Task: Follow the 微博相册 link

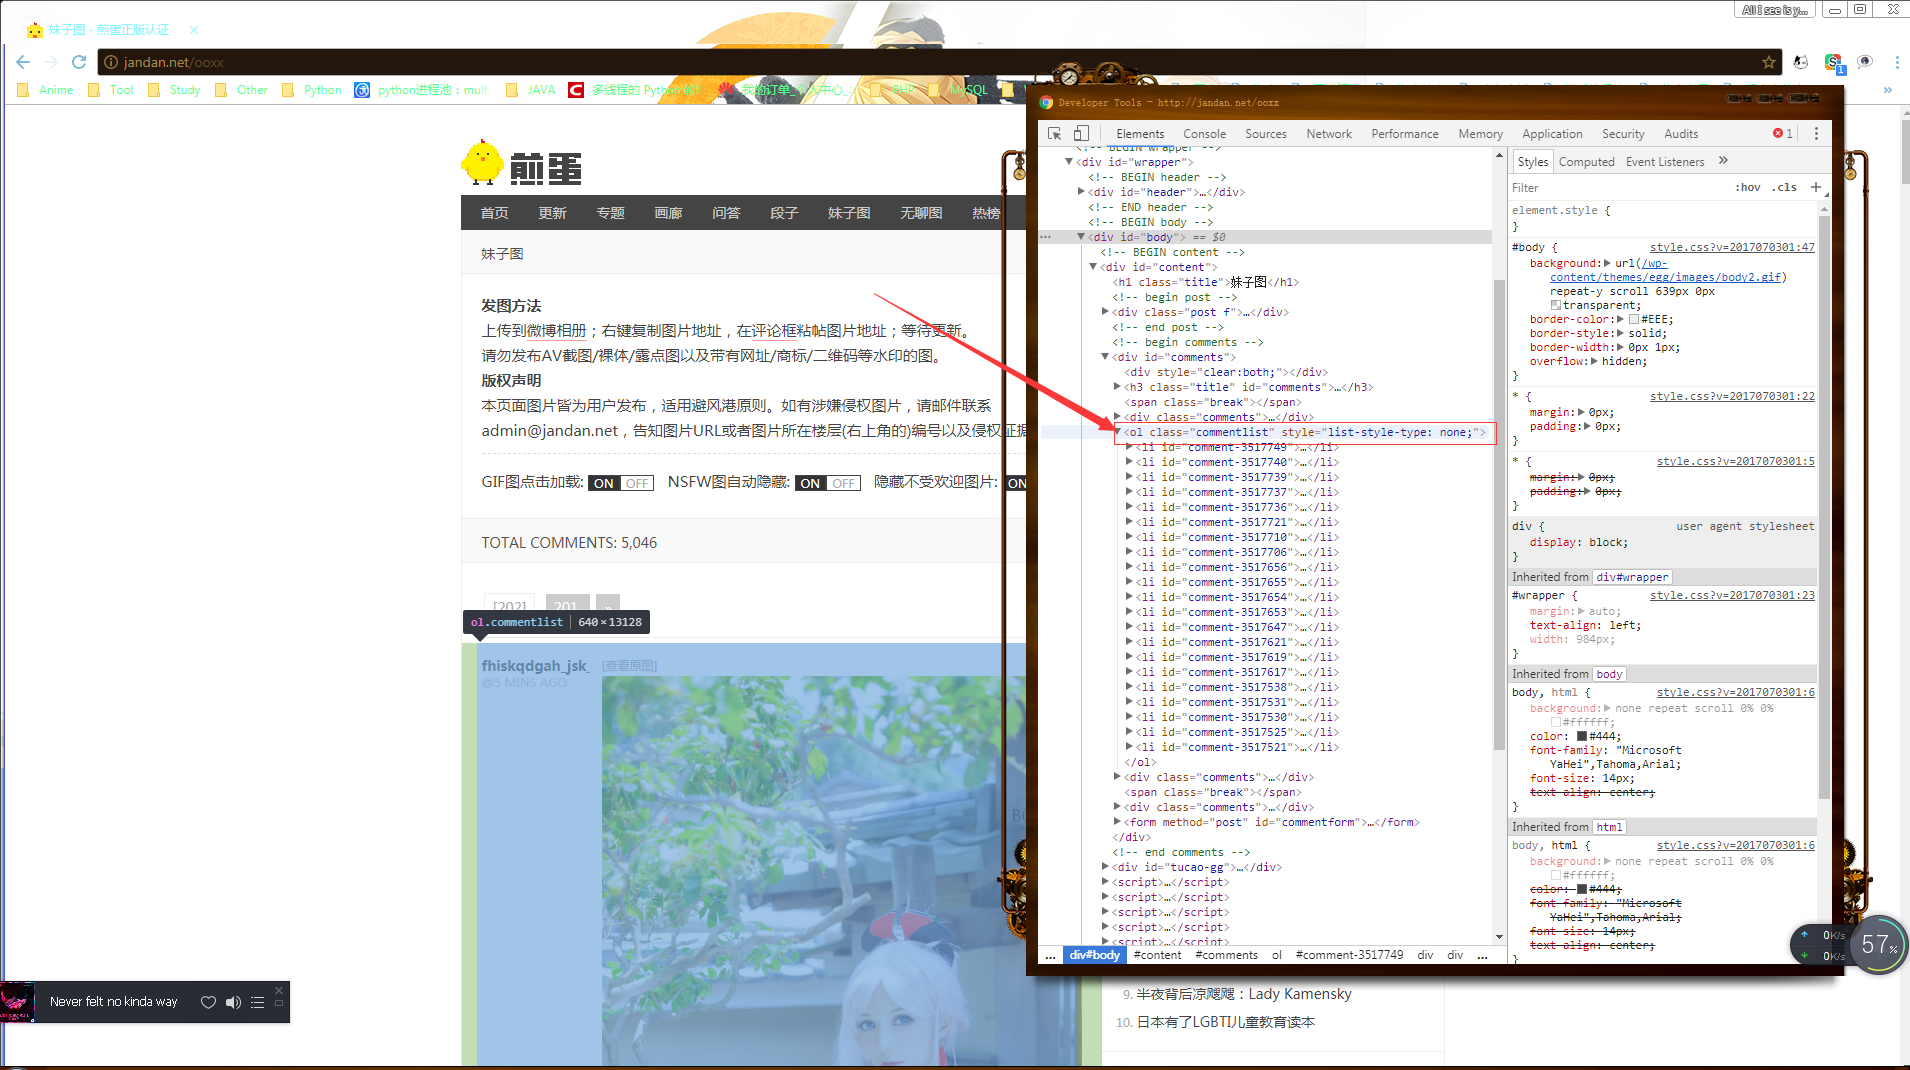Action: (x=556, y=331)
